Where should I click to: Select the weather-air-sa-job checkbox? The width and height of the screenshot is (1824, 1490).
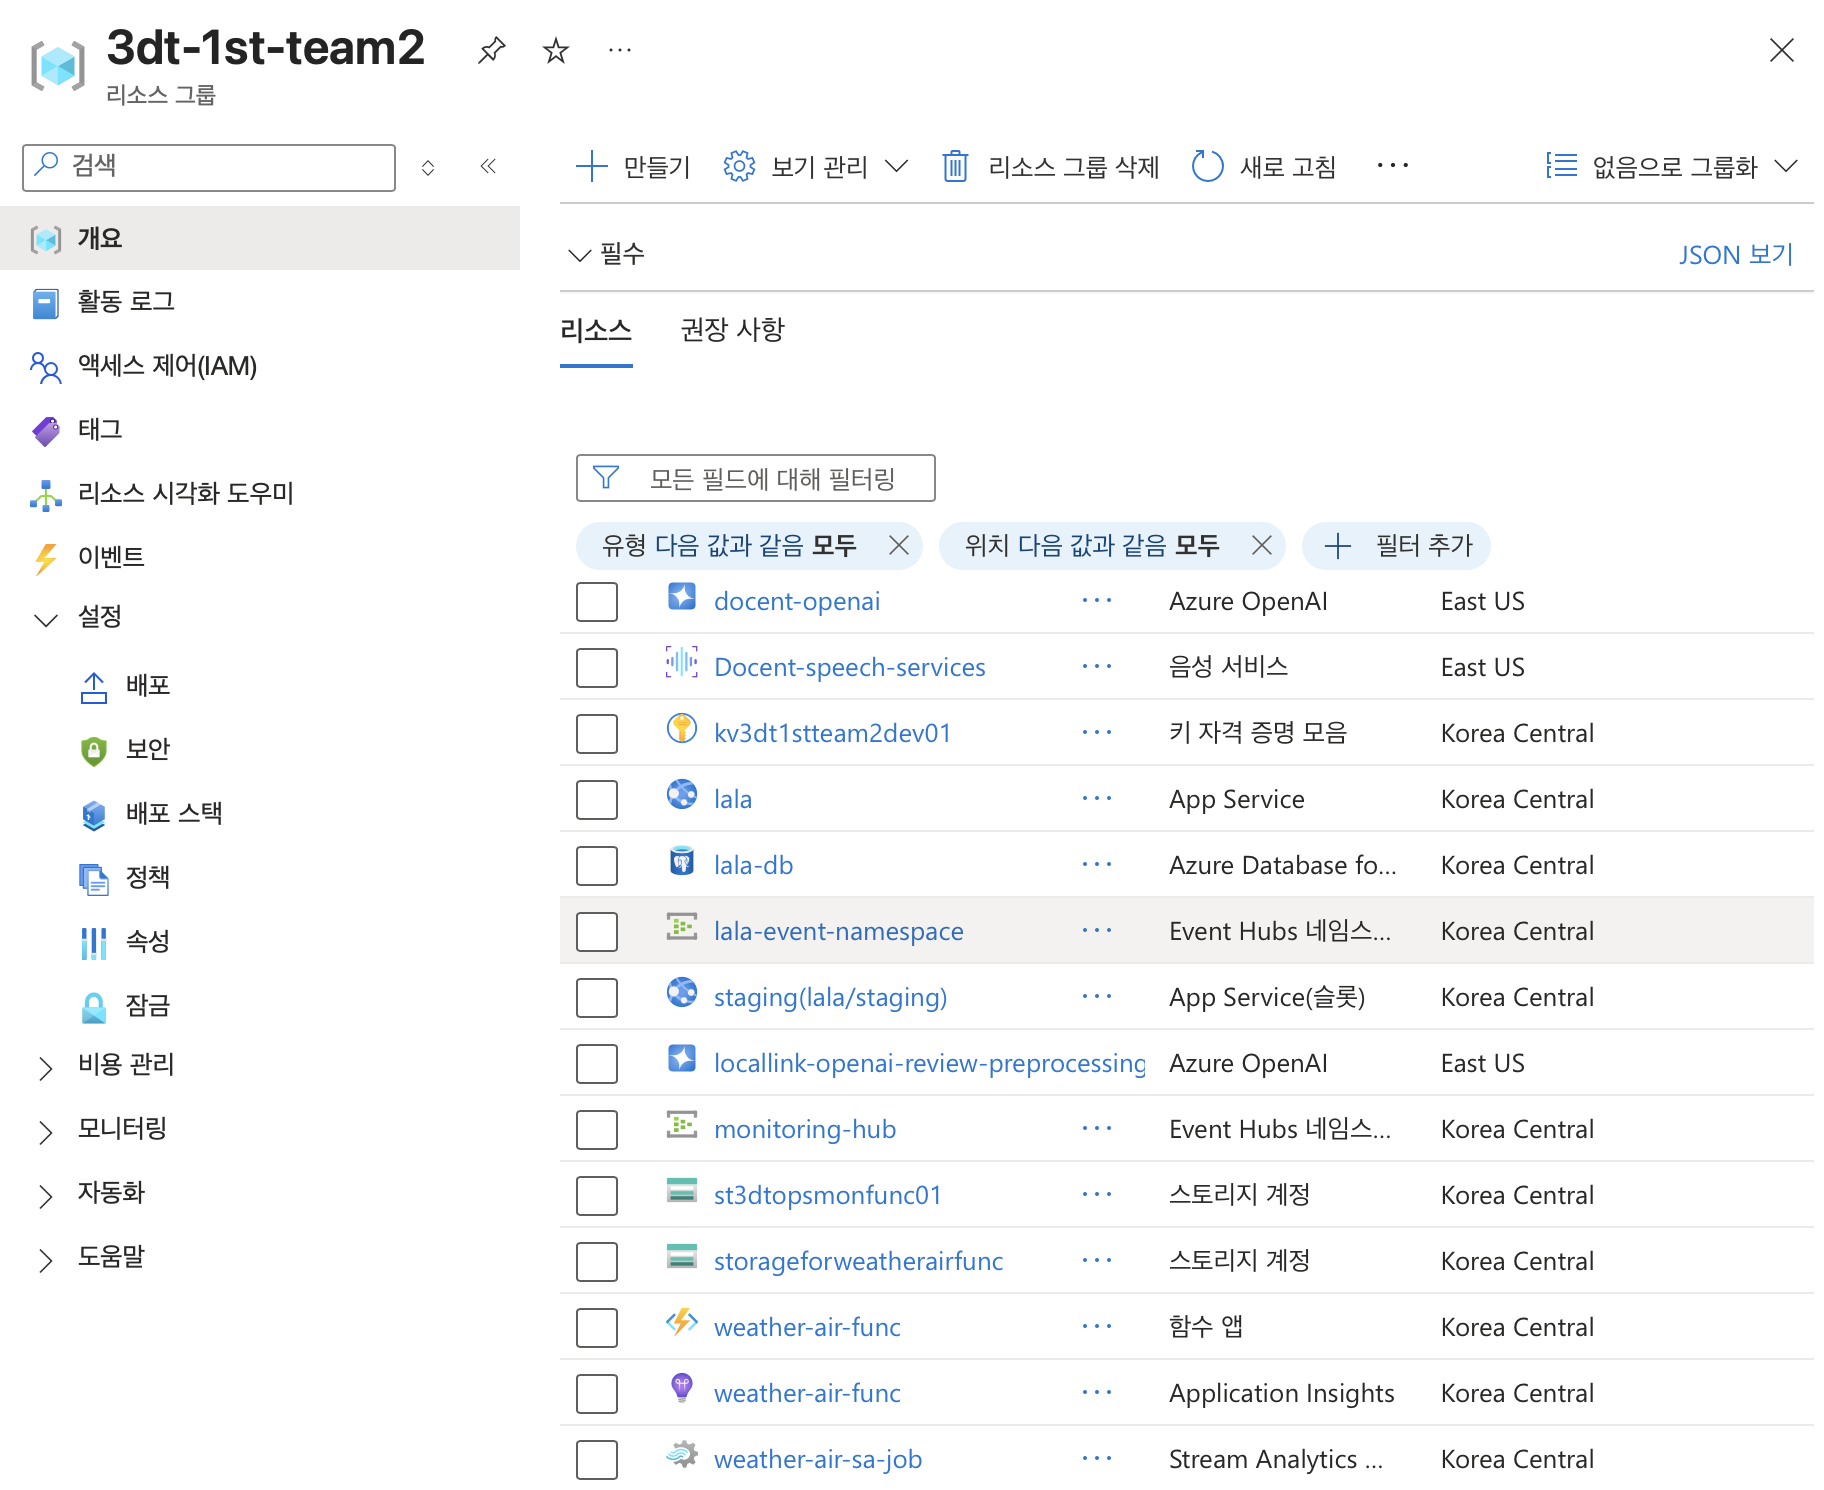pos(597,1460)
